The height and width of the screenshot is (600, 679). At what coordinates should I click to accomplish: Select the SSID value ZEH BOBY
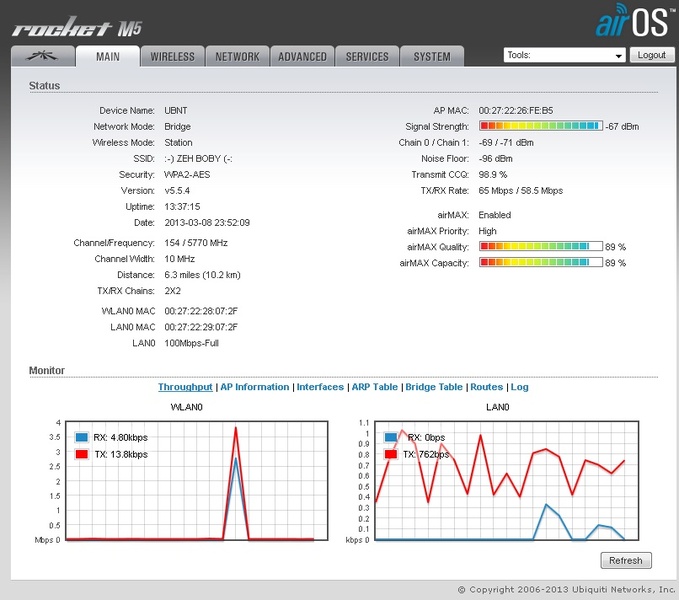[x=198, y=158]
